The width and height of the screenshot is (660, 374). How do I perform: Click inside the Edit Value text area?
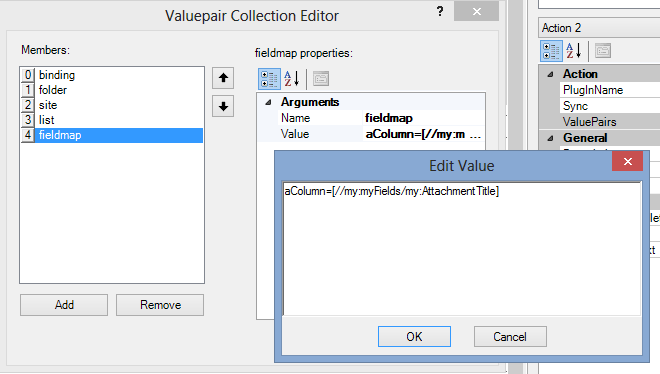pyautogui.click(x=462, y=248)
